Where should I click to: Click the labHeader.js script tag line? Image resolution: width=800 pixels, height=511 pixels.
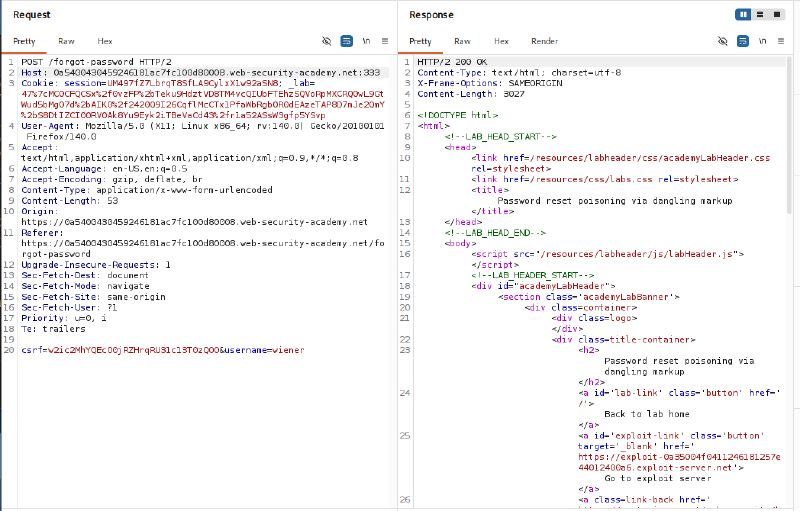point(608,254)
